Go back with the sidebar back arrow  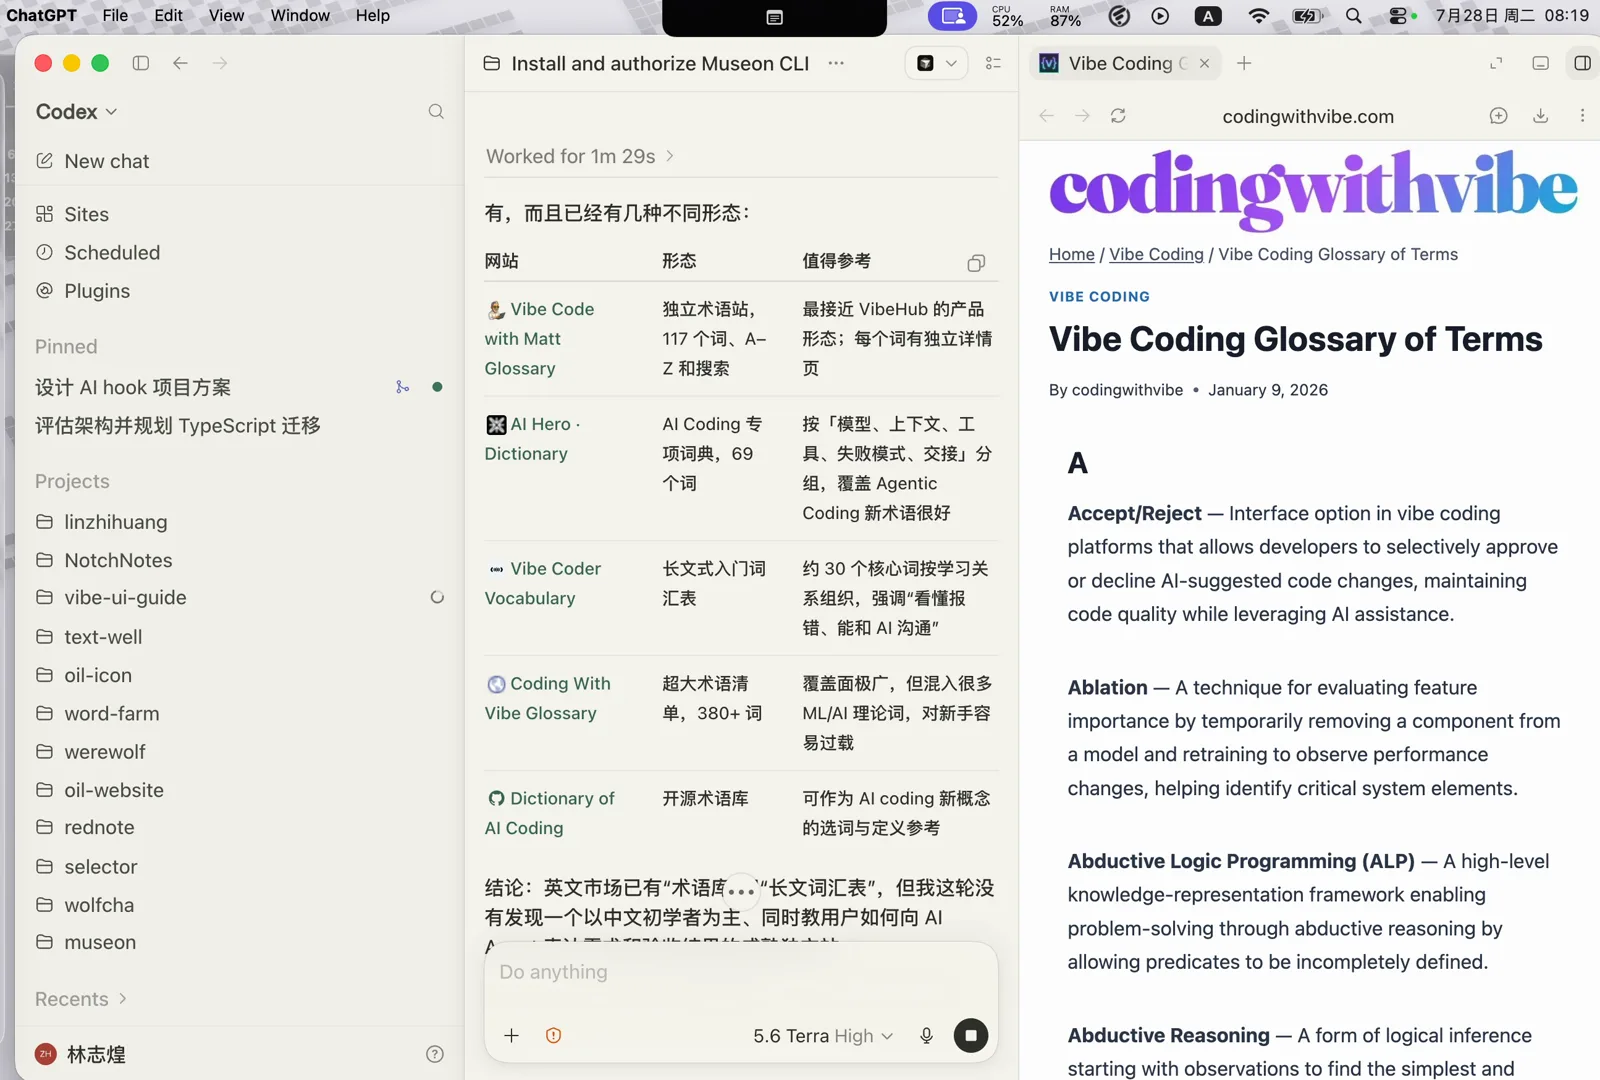180,63
